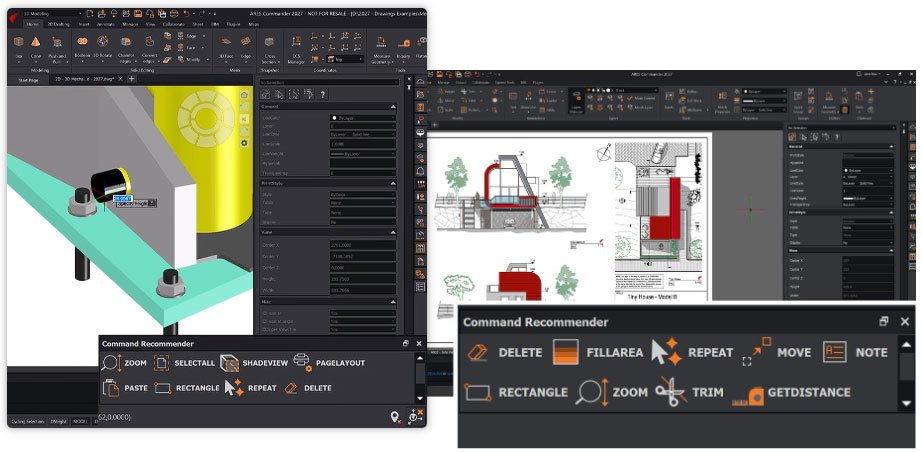Screen dimensions: 922x452
Task: Open the Top view coordinates dropdown
Action: click(x=343, y=59)
